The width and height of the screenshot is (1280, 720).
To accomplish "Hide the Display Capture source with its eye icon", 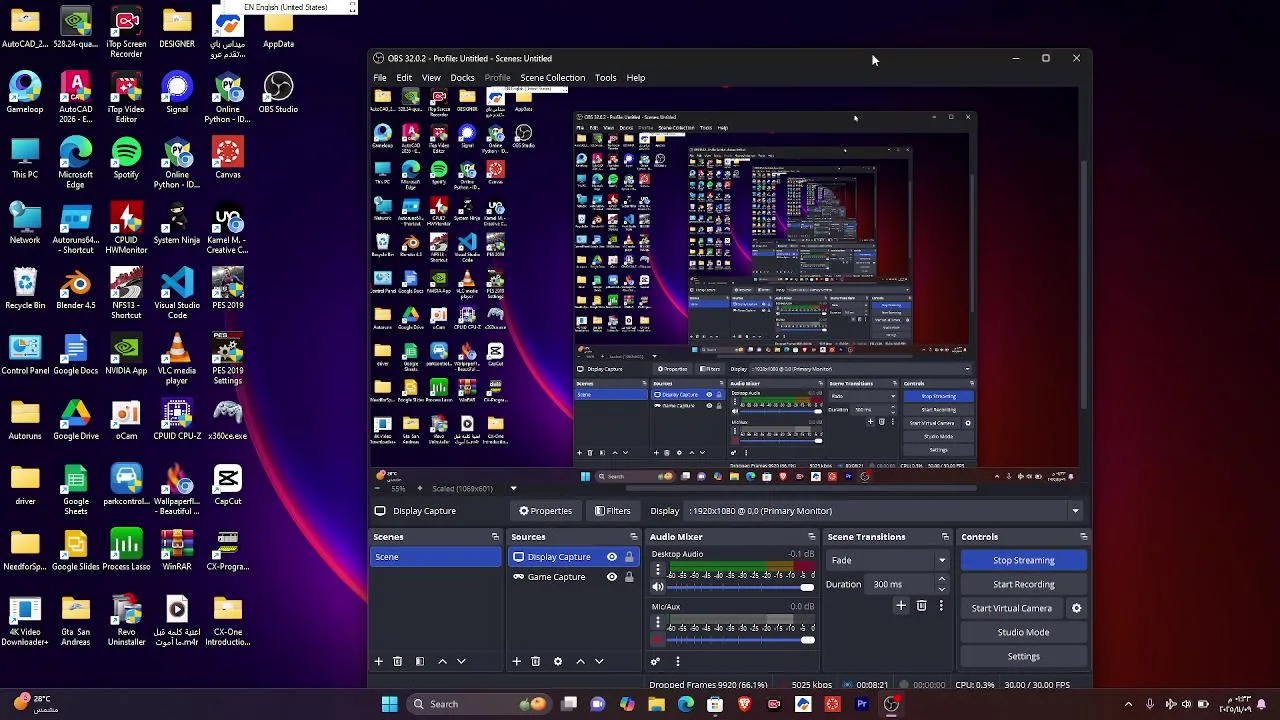I will pos(612,557).
